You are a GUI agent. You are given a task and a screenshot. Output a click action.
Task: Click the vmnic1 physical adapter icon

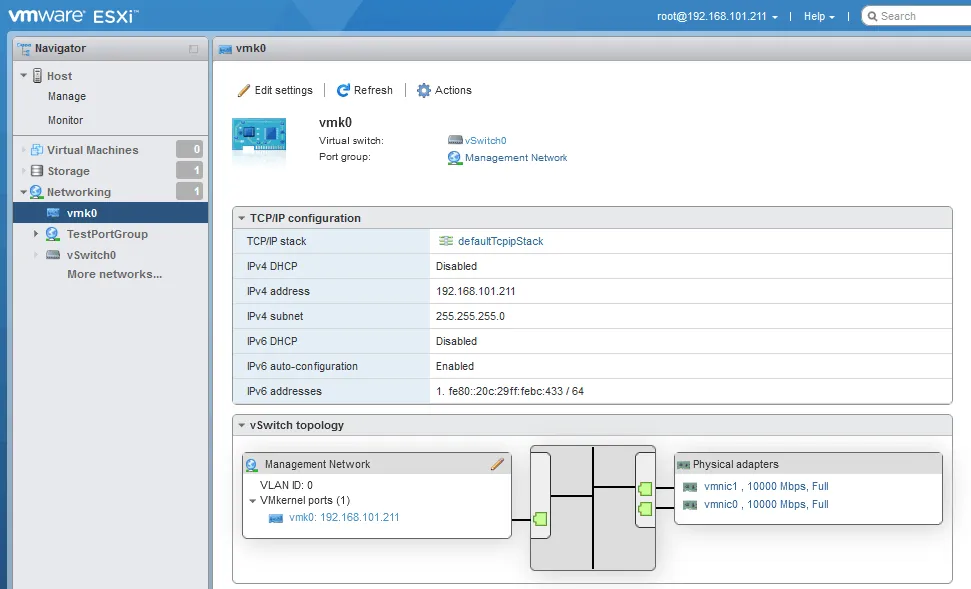690,487
